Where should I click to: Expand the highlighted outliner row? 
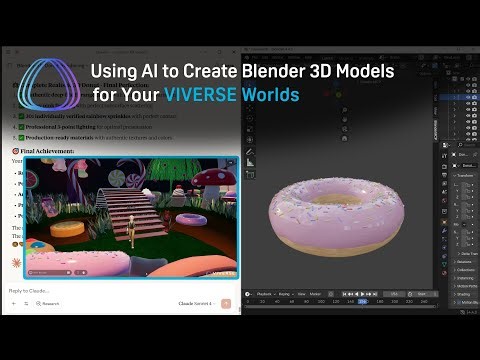coord(454,97)
